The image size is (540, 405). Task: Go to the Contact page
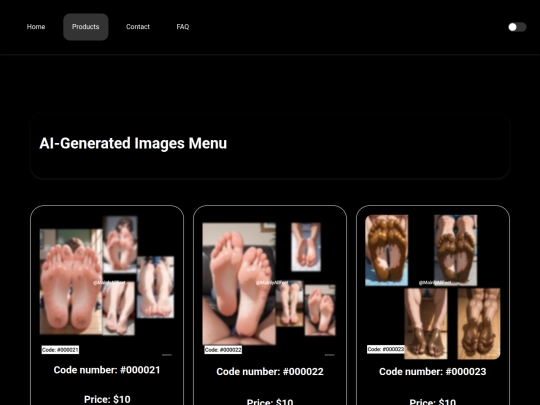point(138,27)
